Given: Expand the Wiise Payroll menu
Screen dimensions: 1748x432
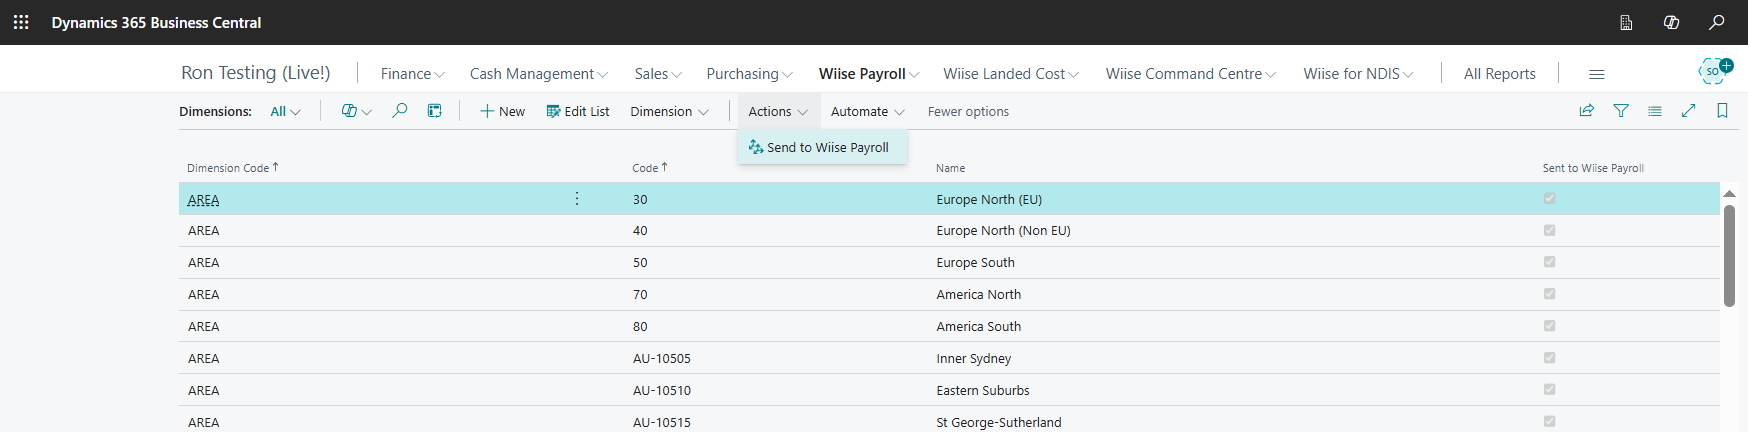Looking at the screenshot, I should [868, 74].
